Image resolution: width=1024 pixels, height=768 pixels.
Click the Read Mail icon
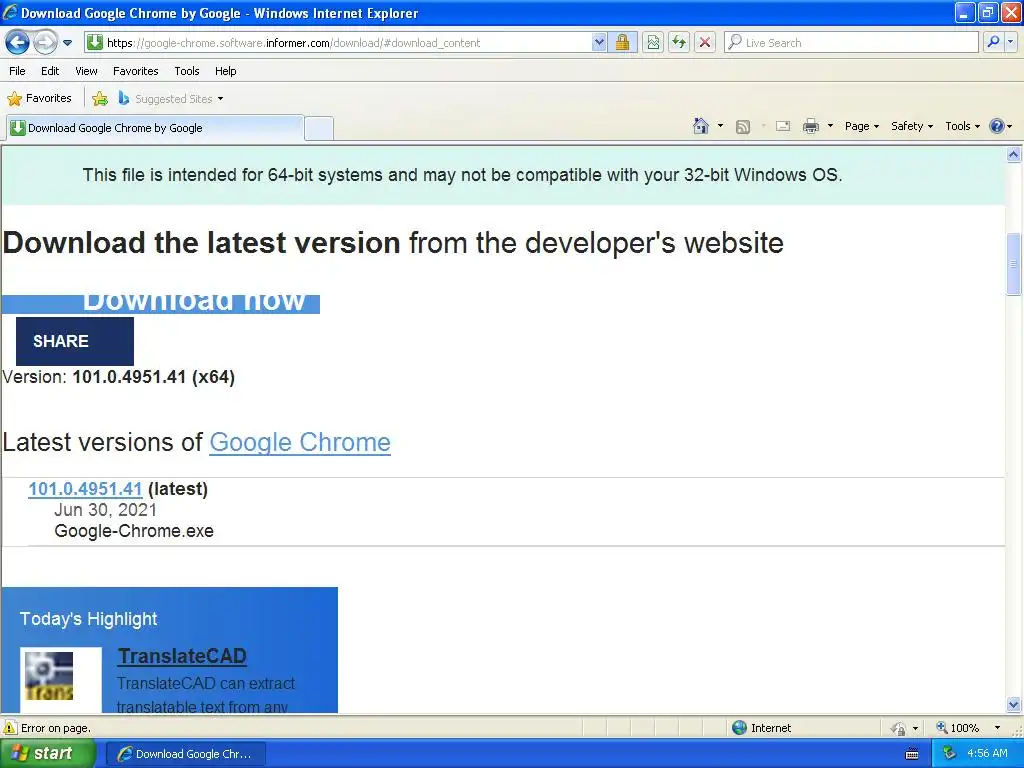783,126
